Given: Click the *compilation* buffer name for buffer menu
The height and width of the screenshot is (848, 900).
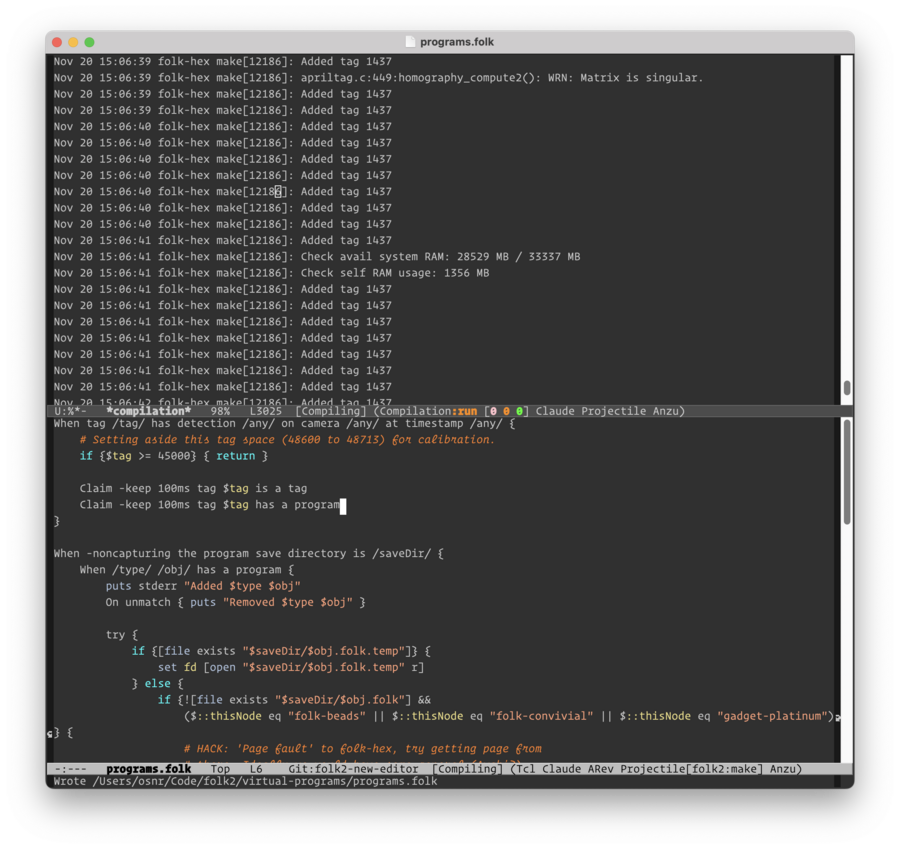Looking at the screenshot, I should click(148, 411).
